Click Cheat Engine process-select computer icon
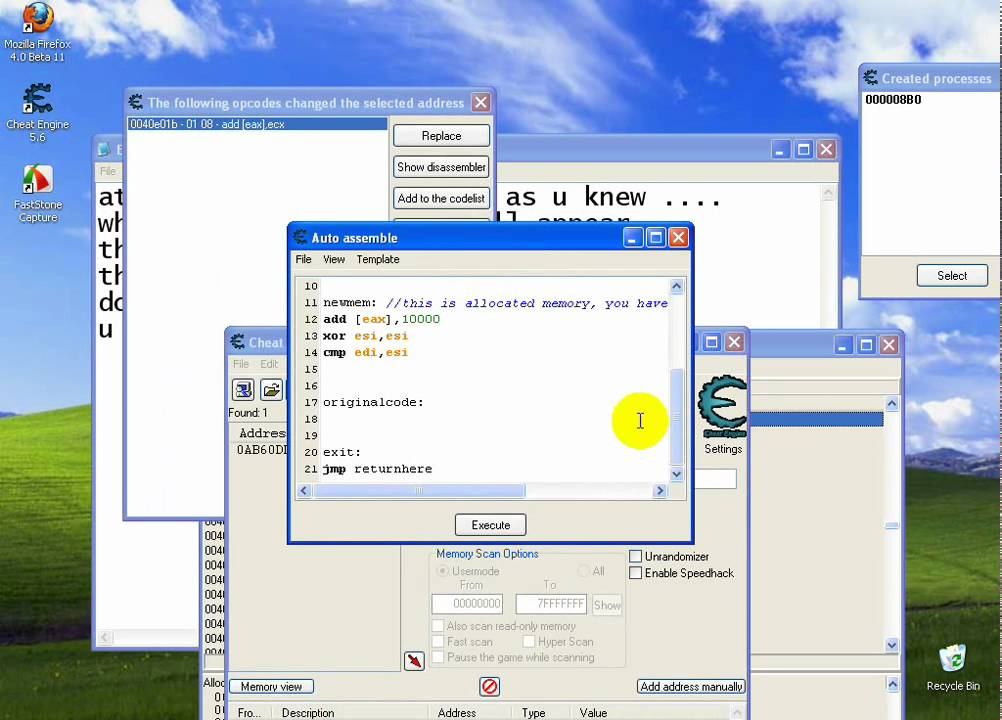 [x=243, y=389]
